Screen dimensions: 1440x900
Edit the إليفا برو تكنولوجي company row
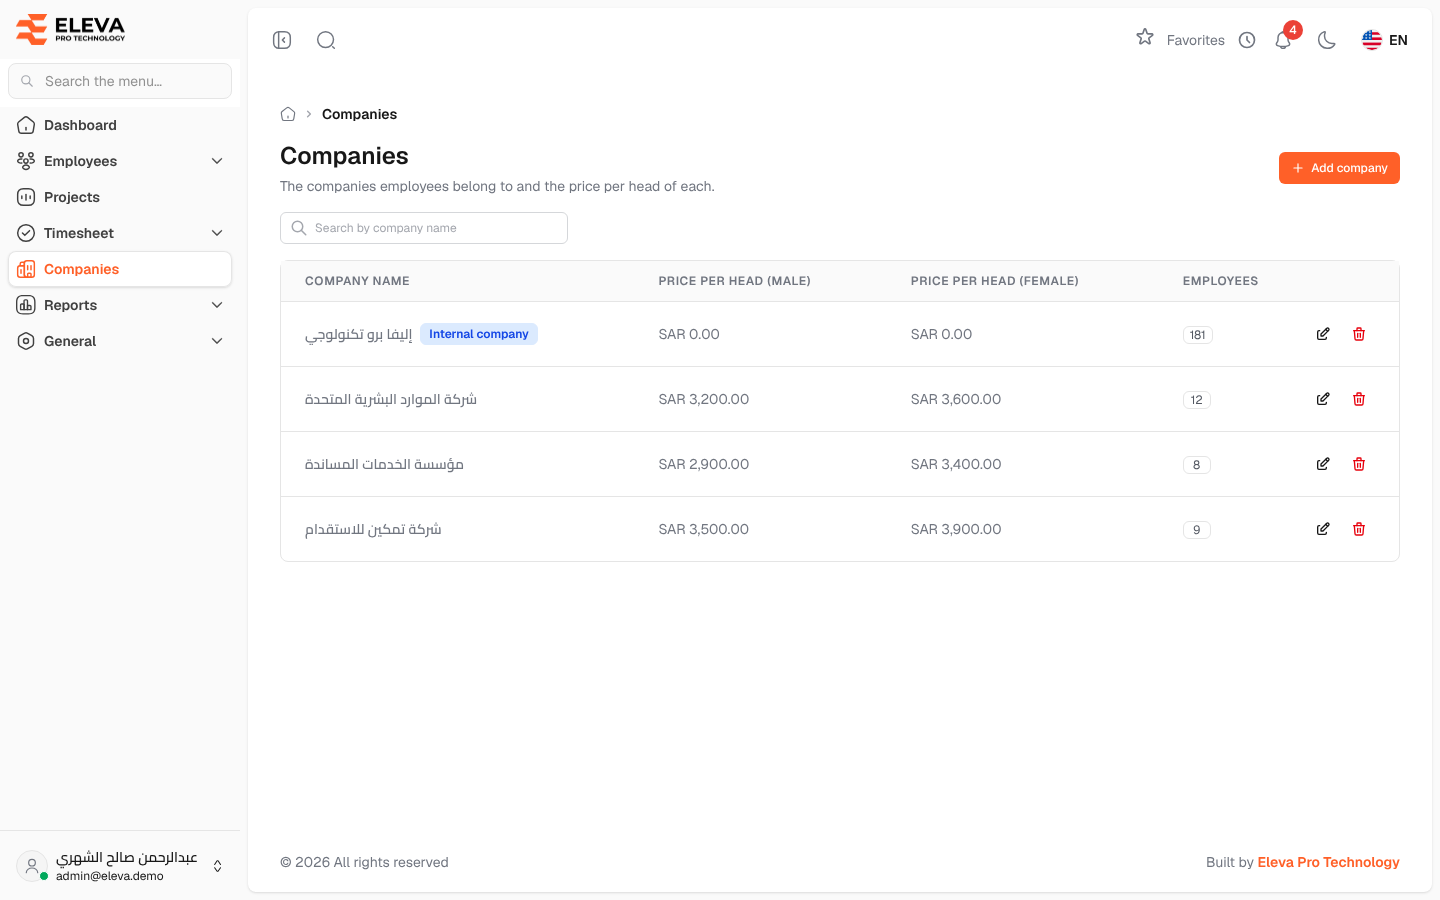[x=1323, y=334]
